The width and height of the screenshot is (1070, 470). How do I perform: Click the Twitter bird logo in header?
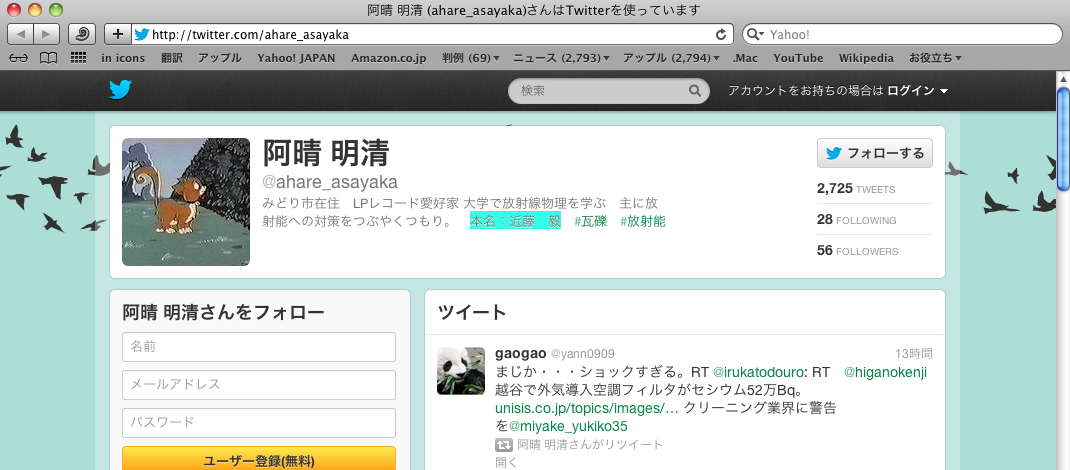pyautogui.click(x=120, y=90)
